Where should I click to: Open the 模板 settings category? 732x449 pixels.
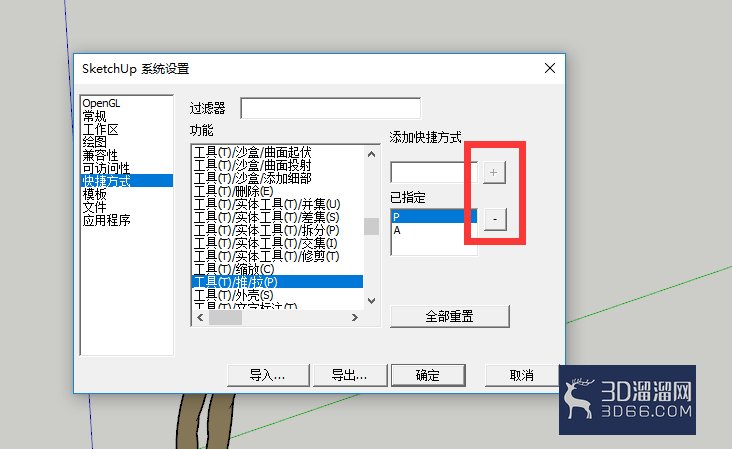(x=94, y=194)
